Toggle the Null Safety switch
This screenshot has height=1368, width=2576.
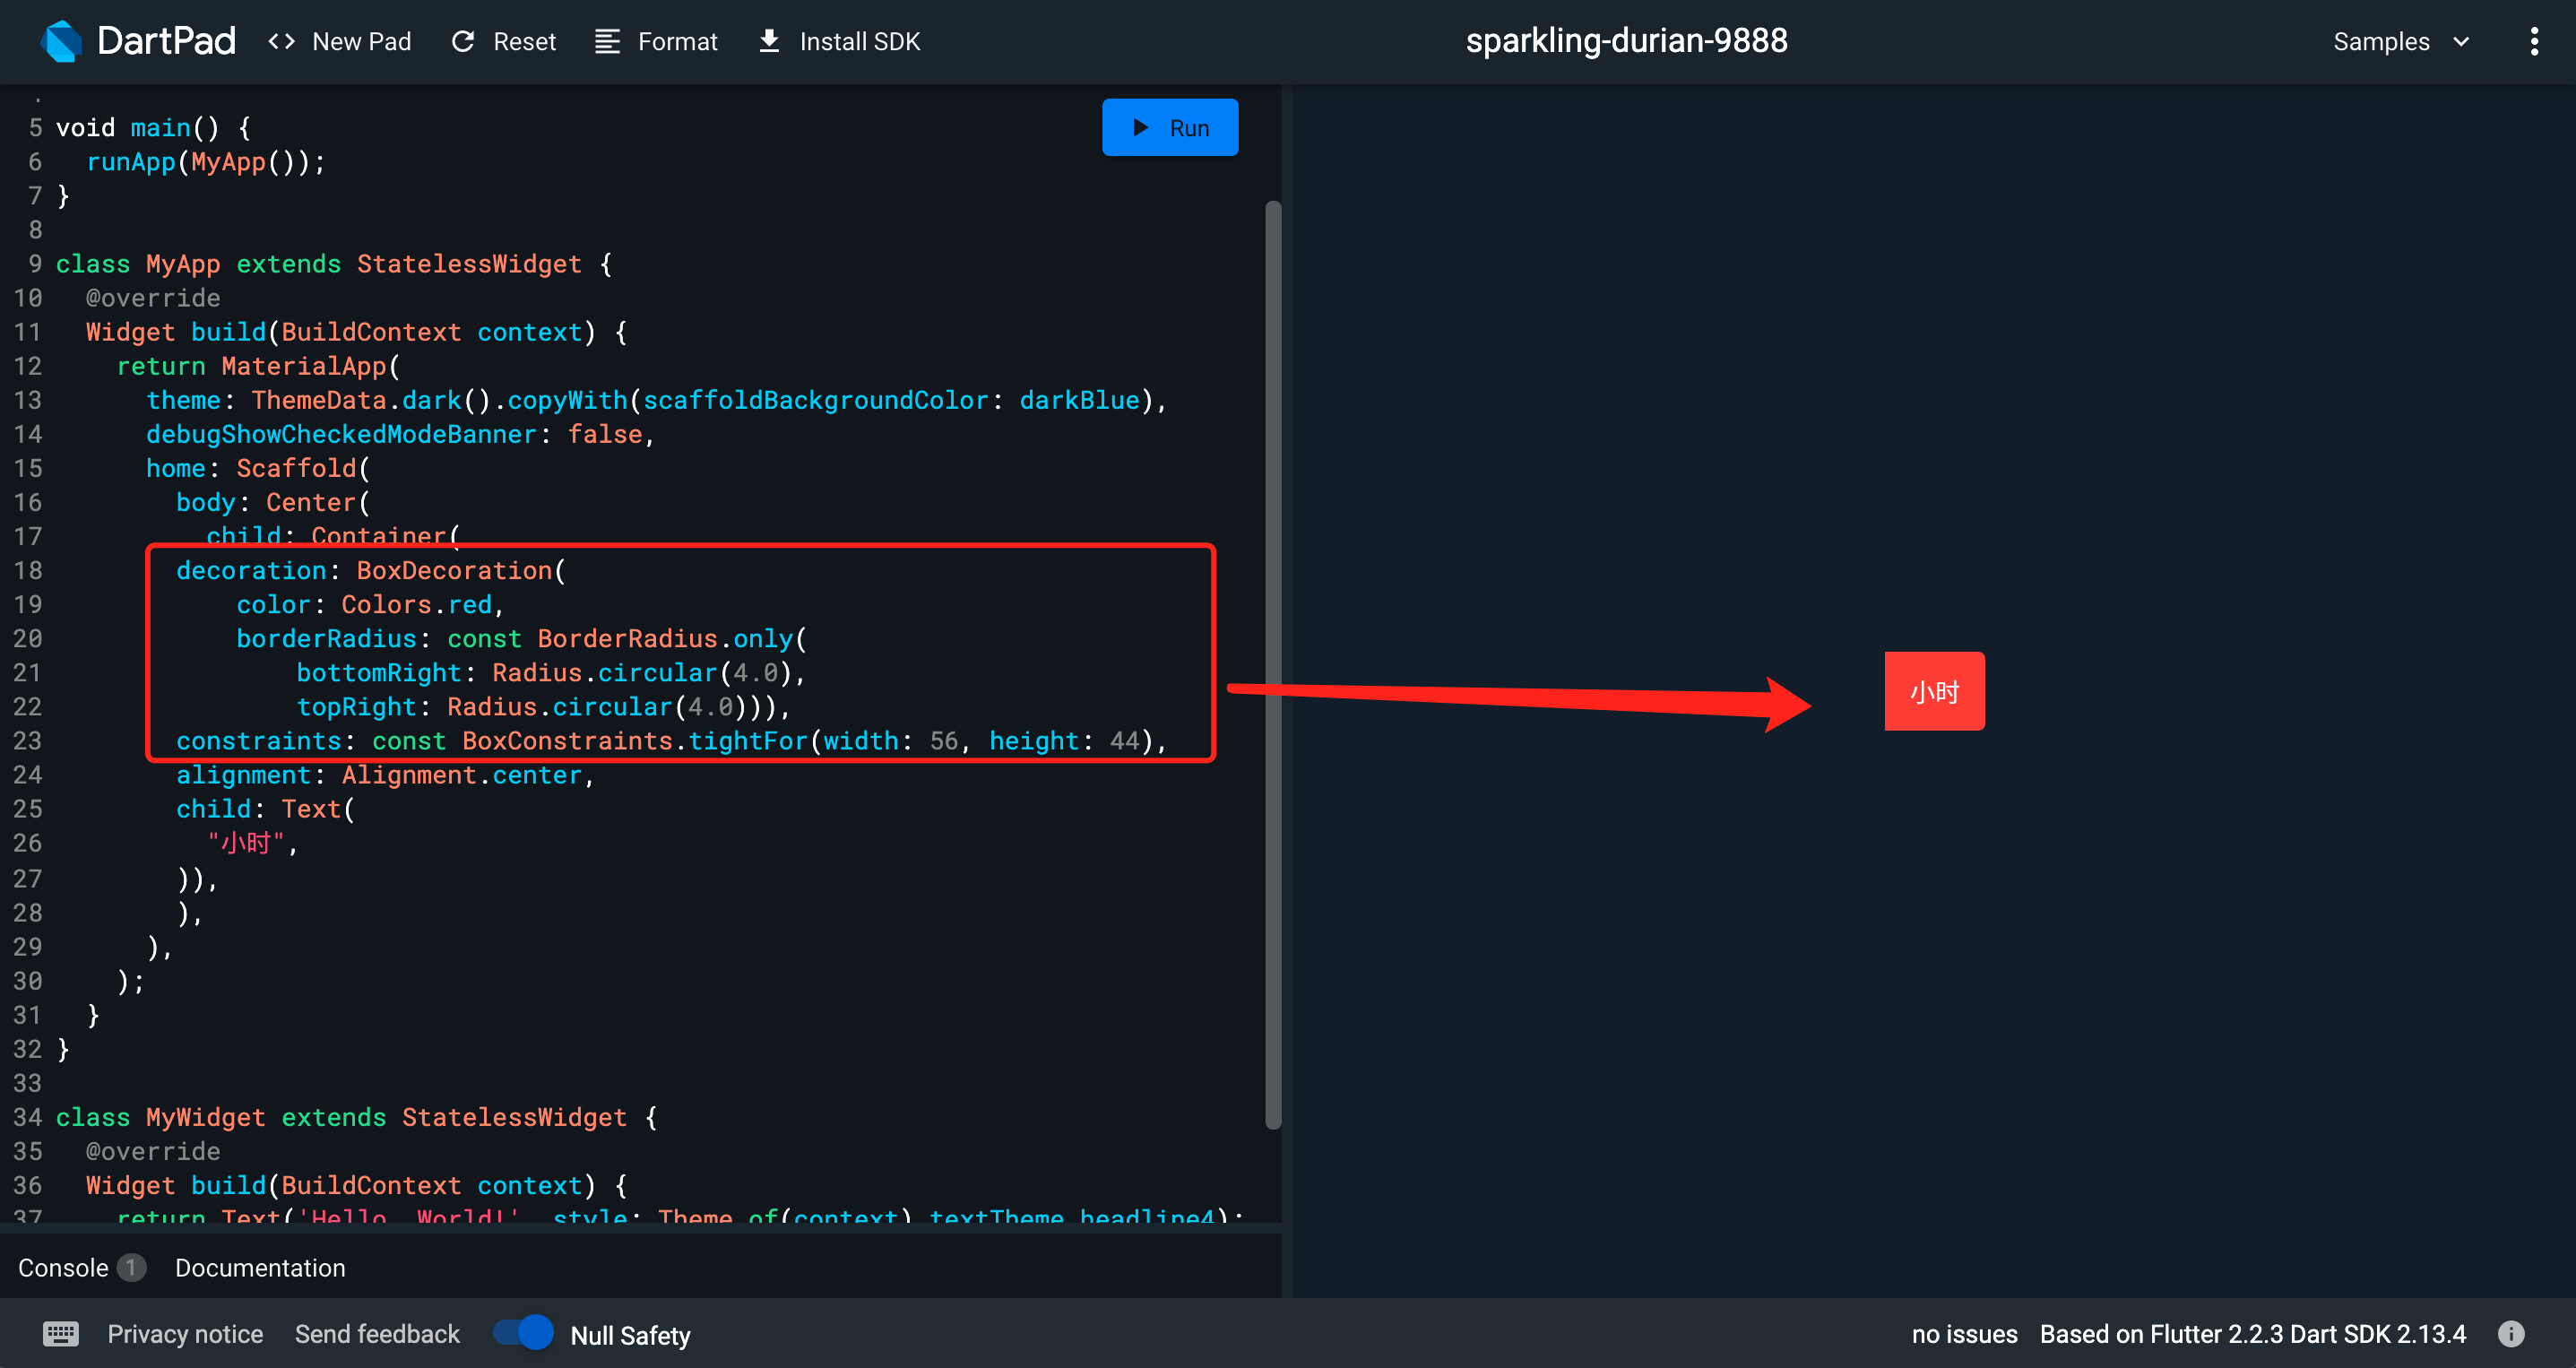tap(523, 1332)
